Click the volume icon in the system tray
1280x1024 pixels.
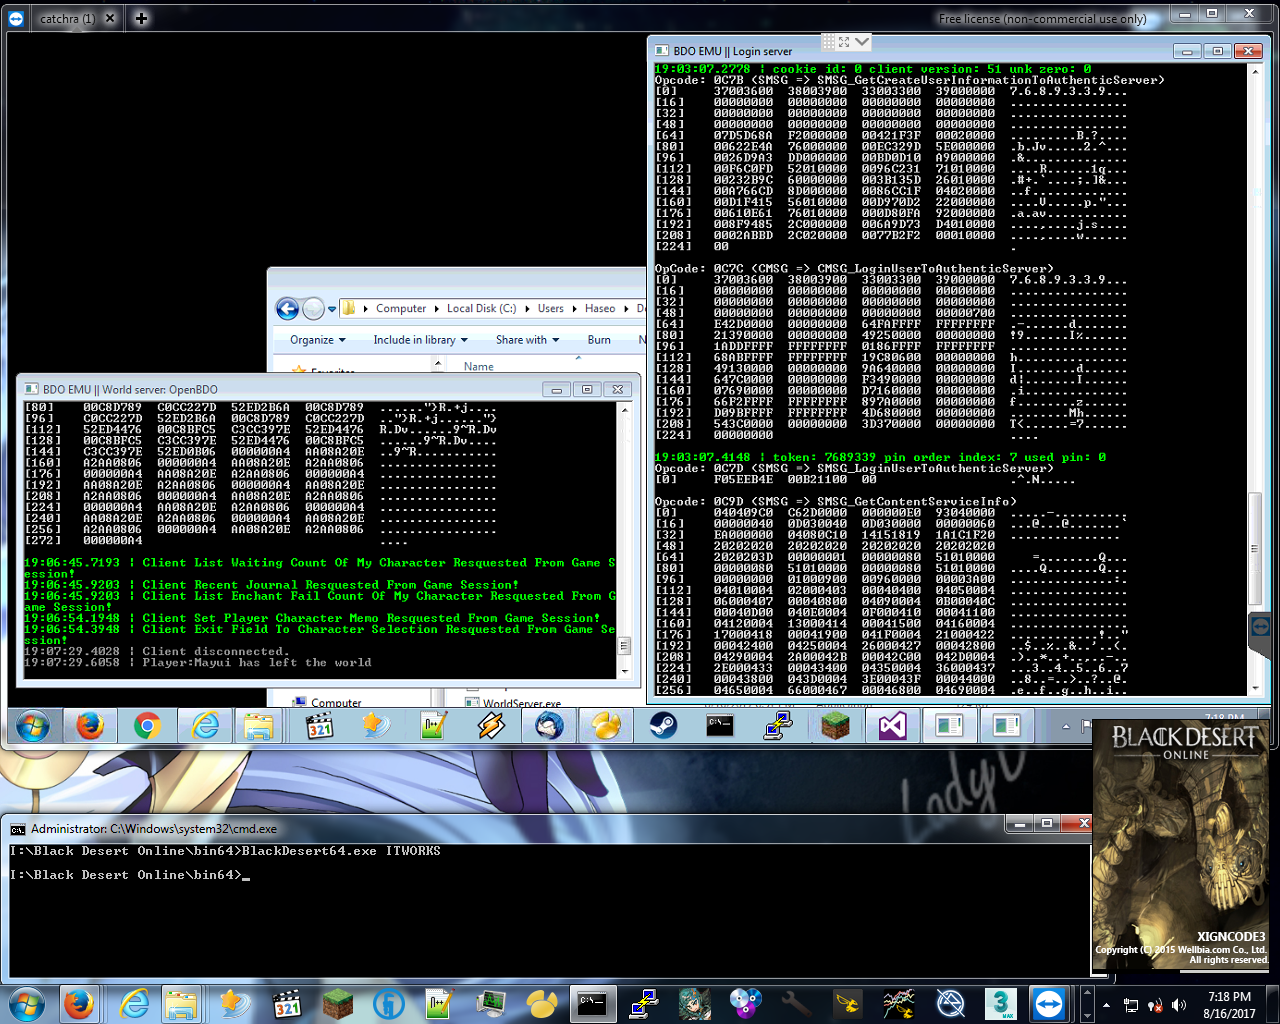(1179, 1005)
